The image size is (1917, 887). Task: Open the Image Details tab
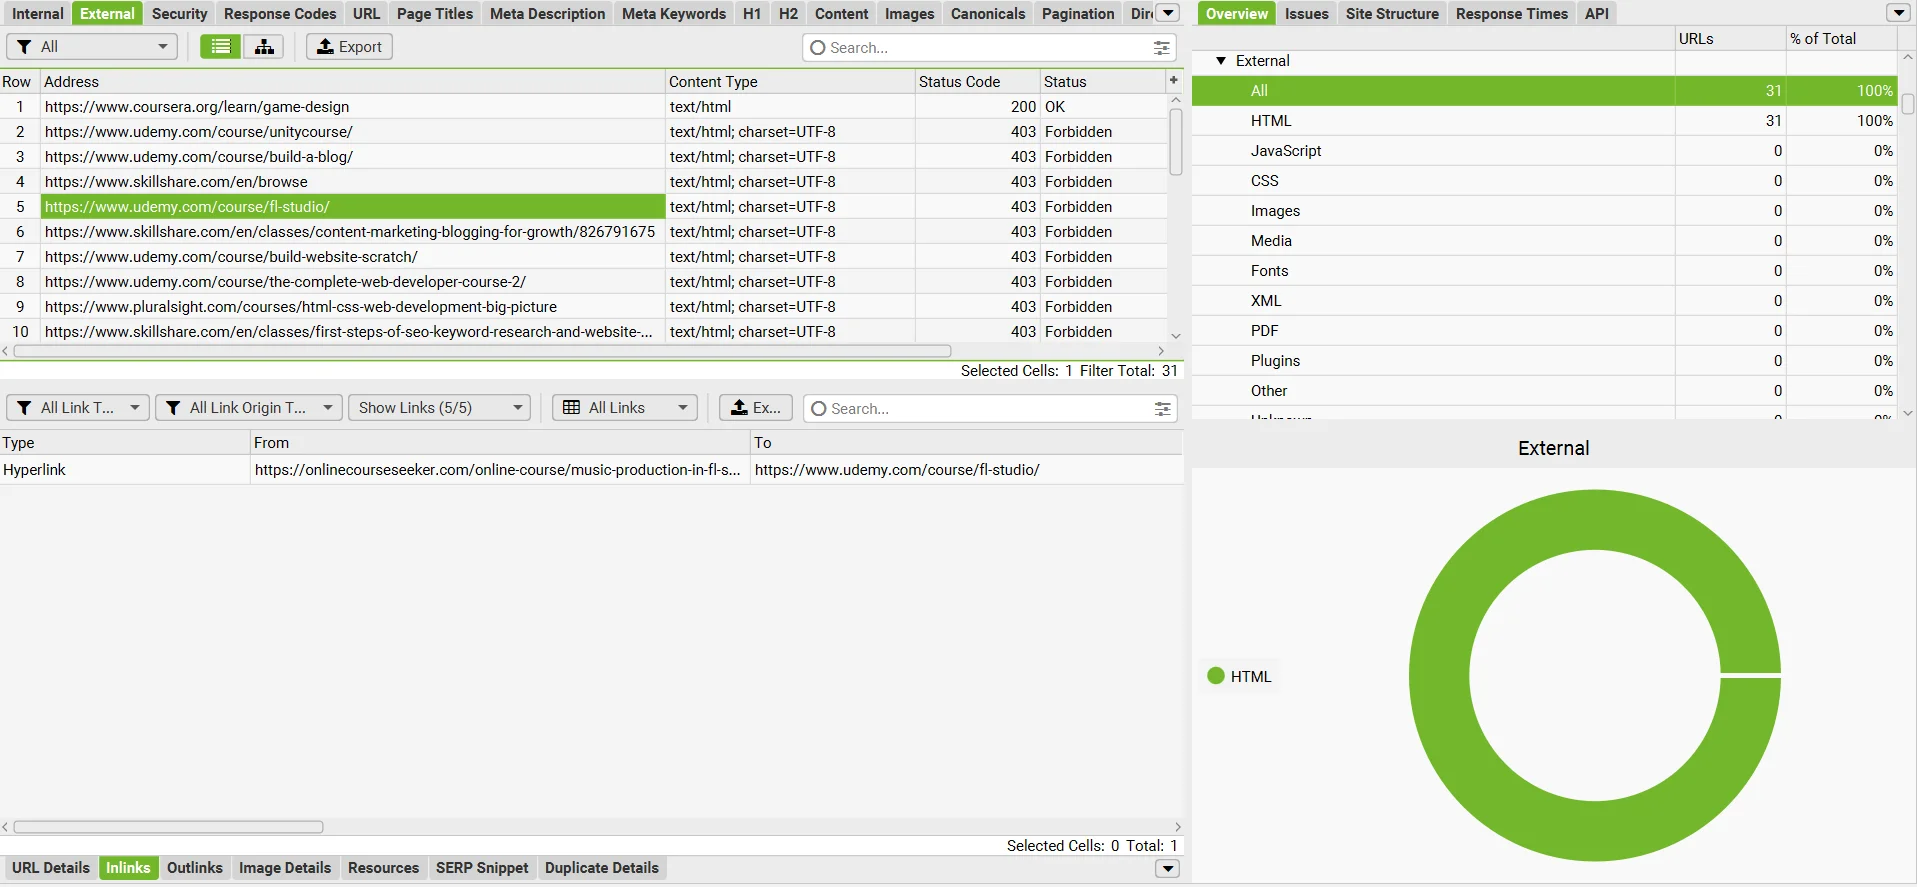(x=285, y=868)
